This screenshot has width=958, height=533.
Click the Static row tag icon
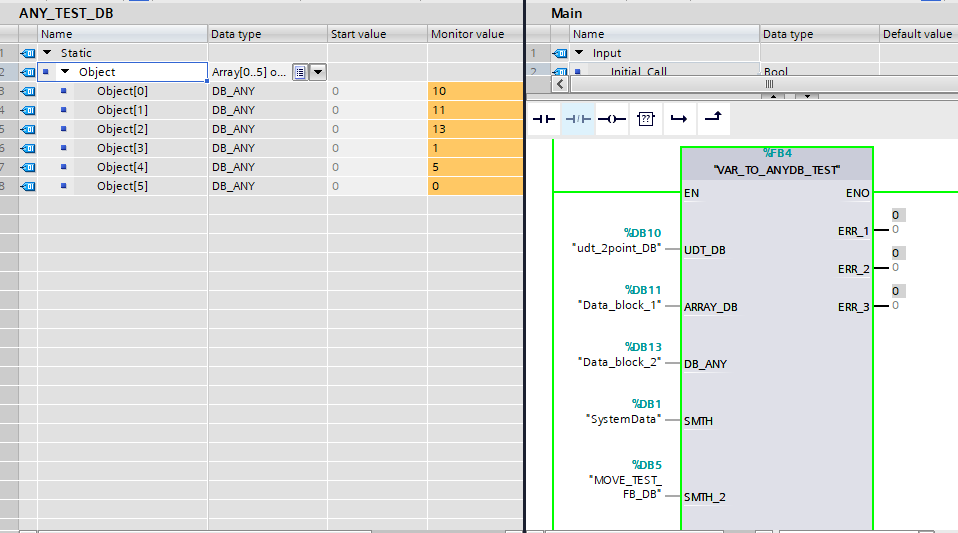pos(28,53)
